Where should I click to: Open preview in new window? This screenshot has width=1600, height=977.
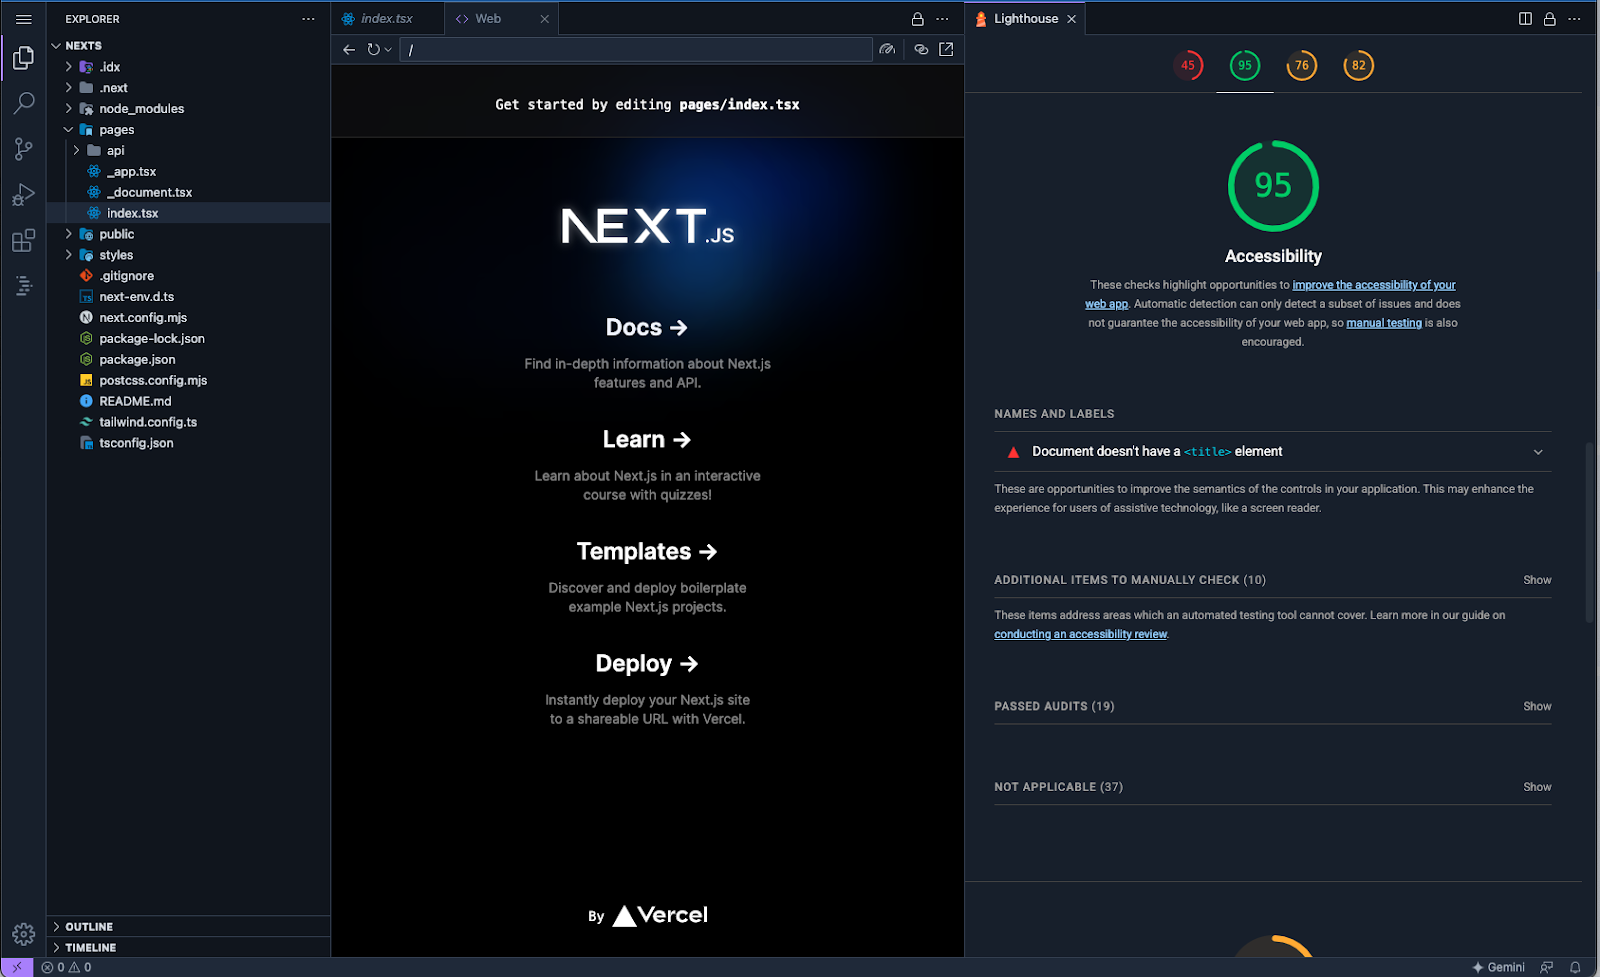(946, 49)
